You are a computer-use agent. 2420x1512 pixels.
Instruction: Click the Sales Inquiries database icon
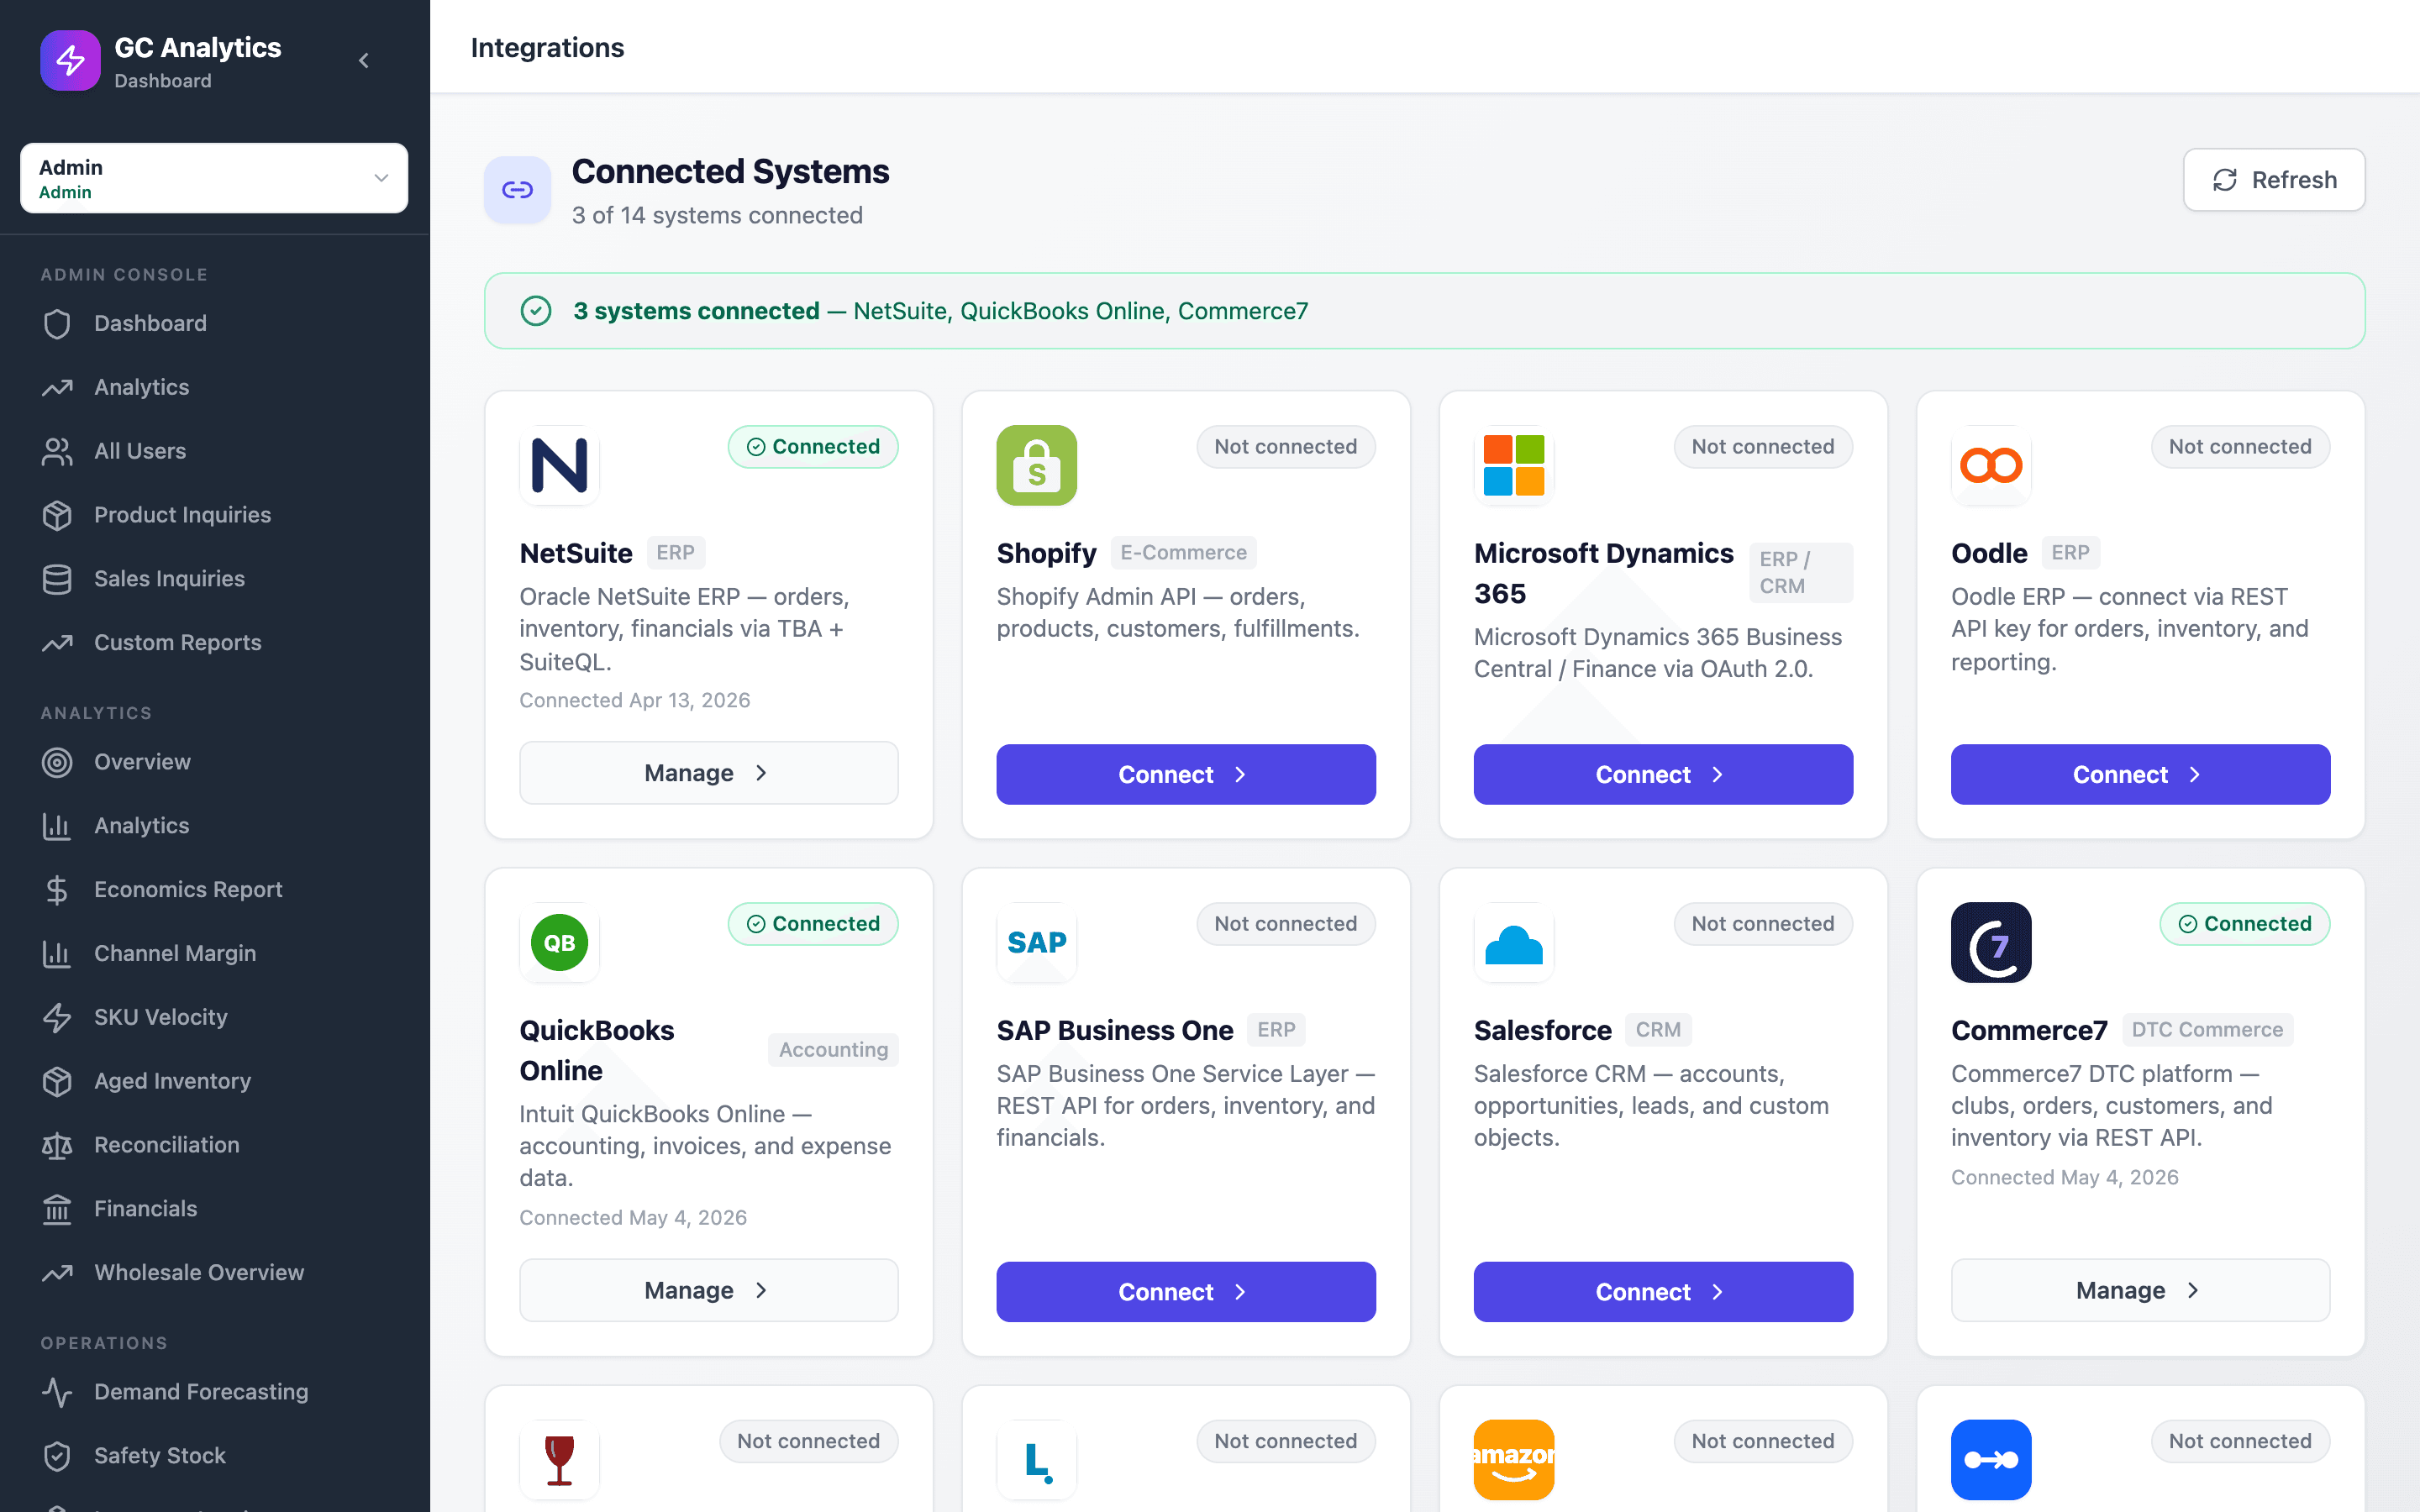pyautogui.click(x=57, y=579)
